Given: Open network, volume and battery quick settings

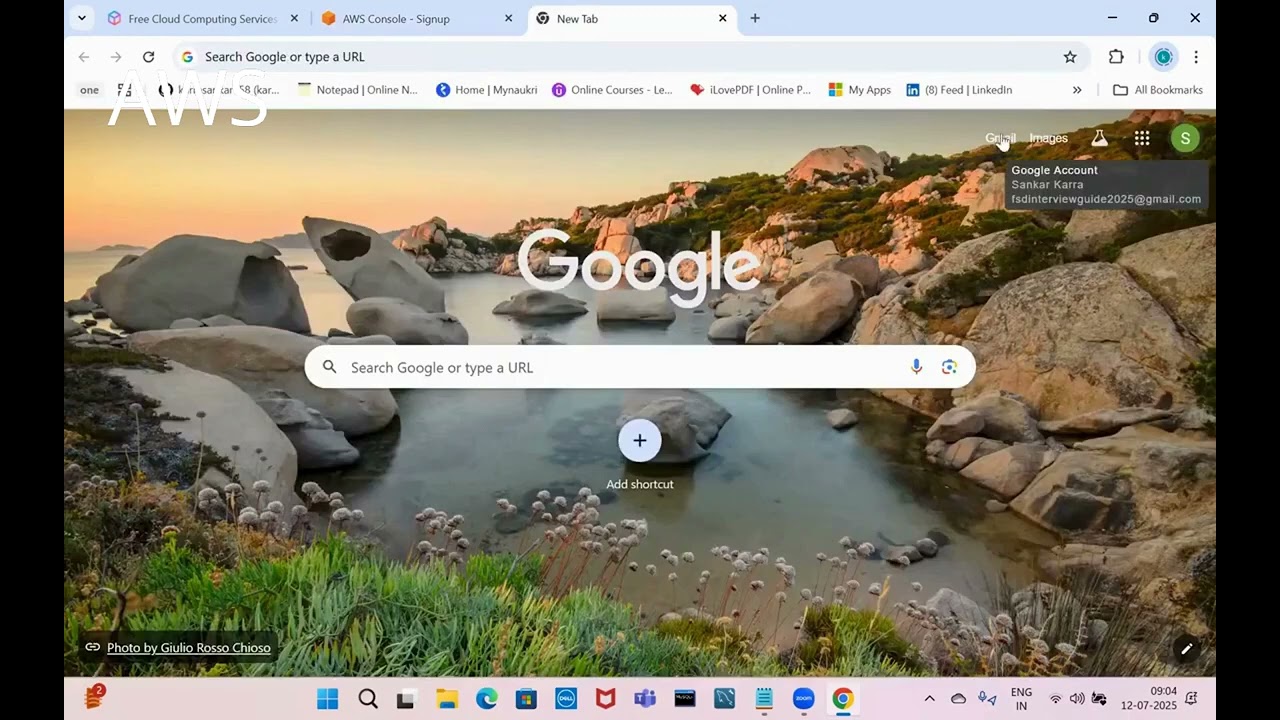Looking at the screenshot, I should tap(1077, 699).
